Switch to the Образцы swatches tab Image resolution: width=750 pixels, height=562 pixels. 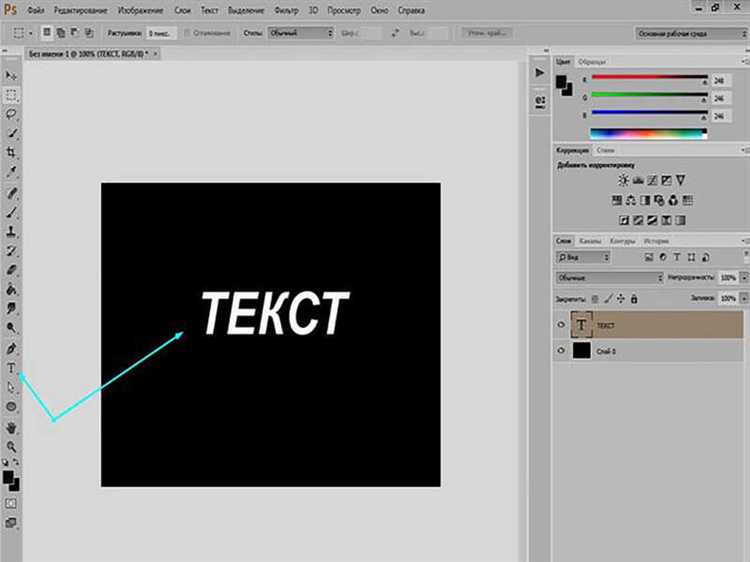click(592, 62)
